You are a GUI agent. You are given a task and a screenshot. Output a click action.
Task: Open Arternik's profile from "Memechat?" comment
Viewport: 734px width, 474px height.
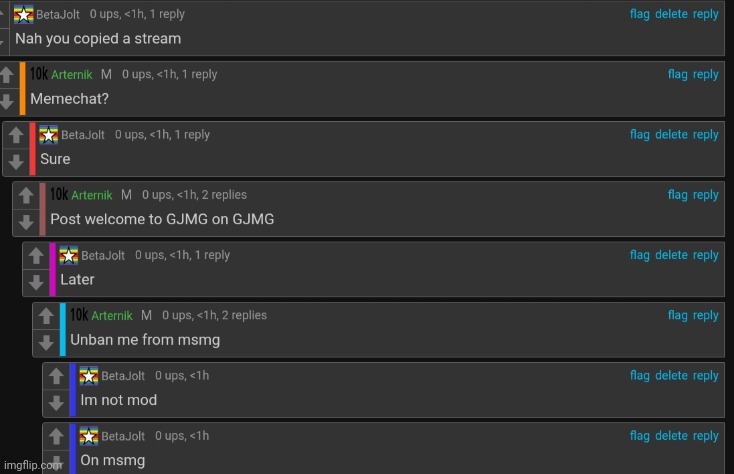(x=72, y=74)
